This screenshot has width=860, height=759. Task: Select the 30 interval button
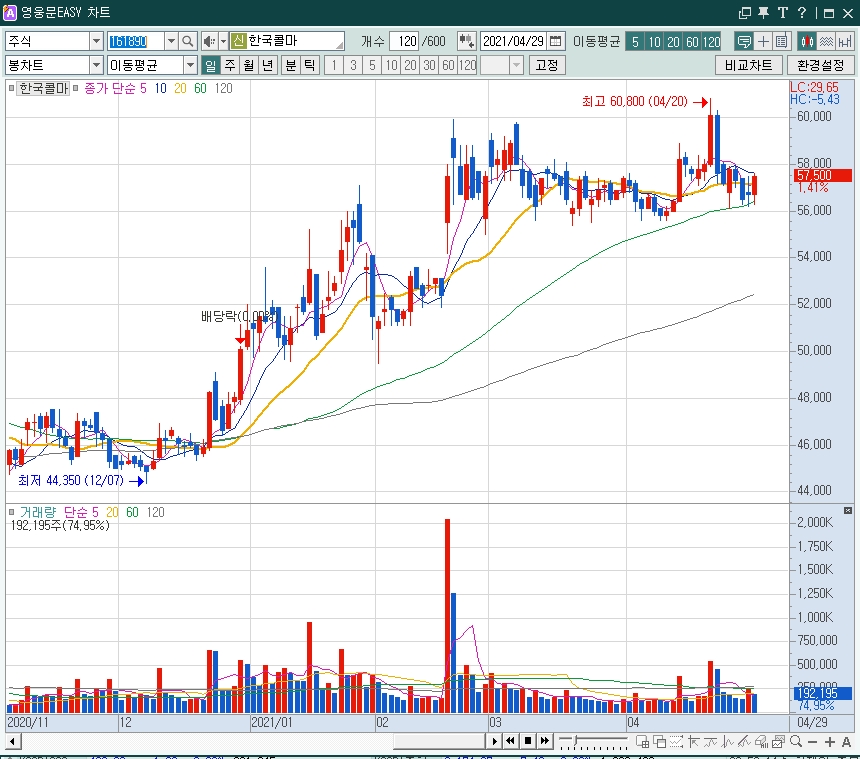pos(429,65)
